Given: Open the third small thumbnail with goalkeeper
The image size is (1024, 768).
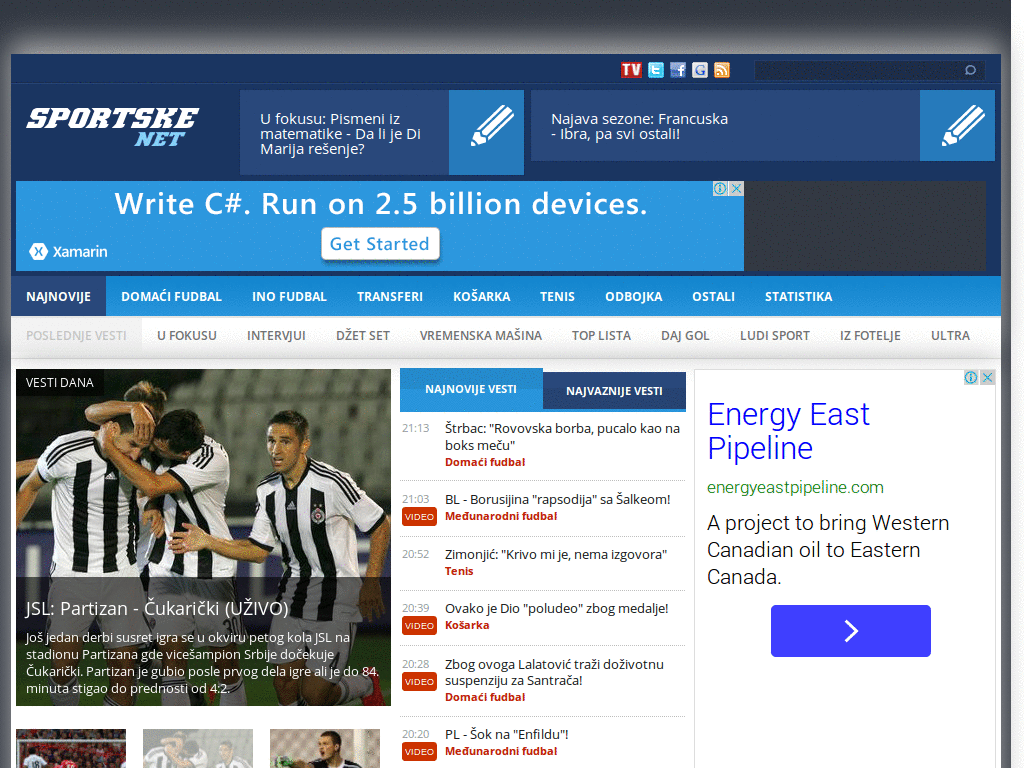Looking at the screenshot, I should tap(325, 748).
